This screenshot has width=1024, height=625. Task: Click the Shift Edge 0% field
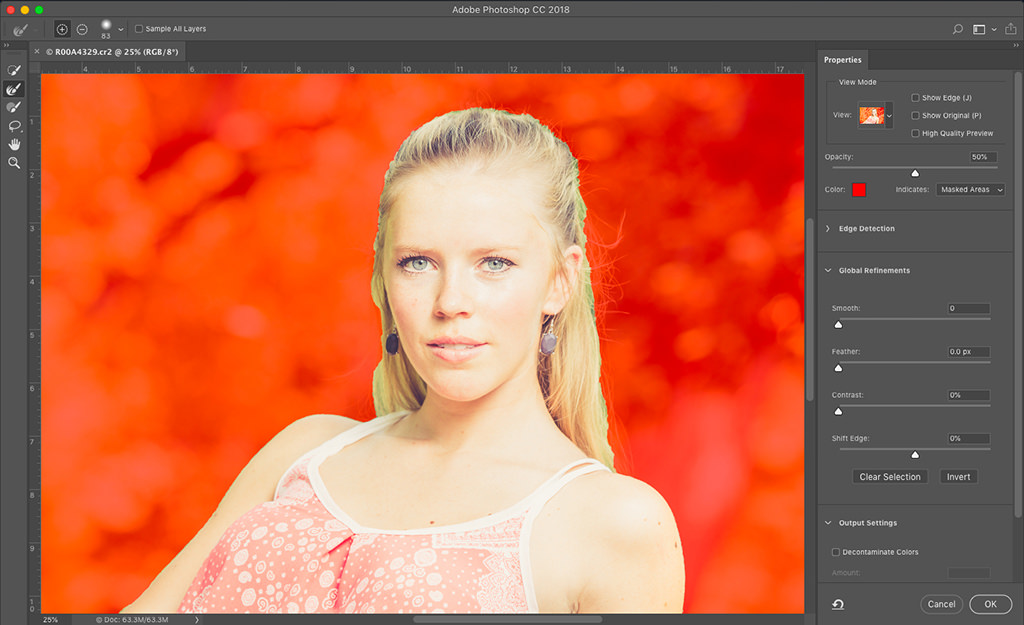tap(968, 438)
